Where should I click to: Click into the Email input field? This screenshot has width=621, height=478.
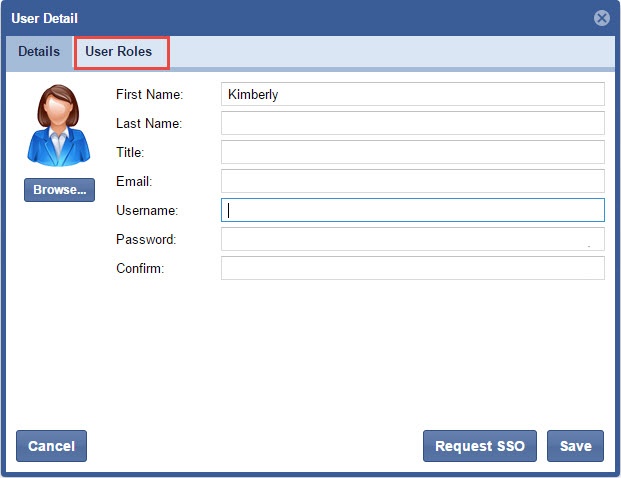[412, 181]
